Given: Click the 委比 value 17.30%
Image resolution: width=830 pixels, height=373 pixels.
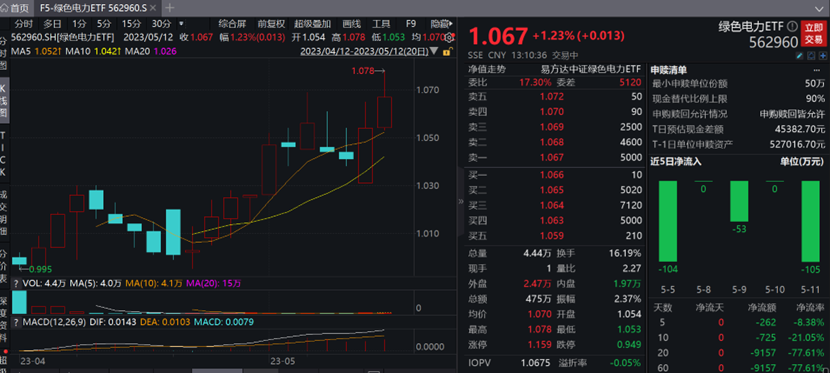Looking at the screenshot, I should point(535,83).
